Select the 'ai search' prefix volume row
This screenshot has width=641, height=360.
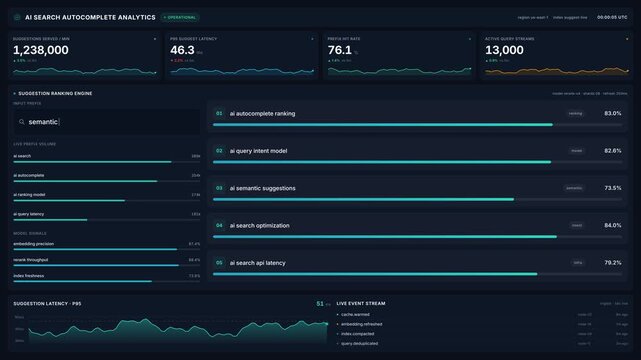107,159
